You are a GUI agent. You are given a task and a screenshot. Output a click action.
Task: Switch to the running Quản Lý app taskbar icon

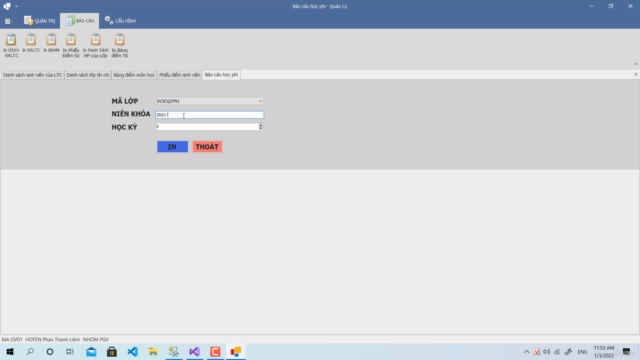(236, 351)
